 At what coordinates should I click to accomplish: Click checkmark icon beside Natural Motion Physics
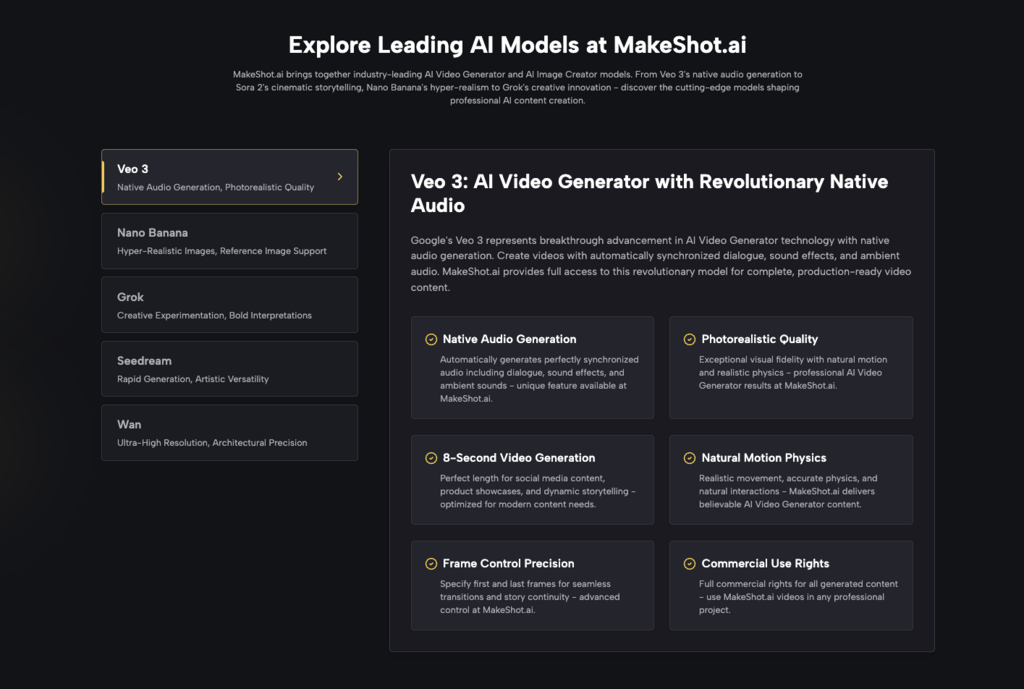pyautogui.click(x=689, y=458)
